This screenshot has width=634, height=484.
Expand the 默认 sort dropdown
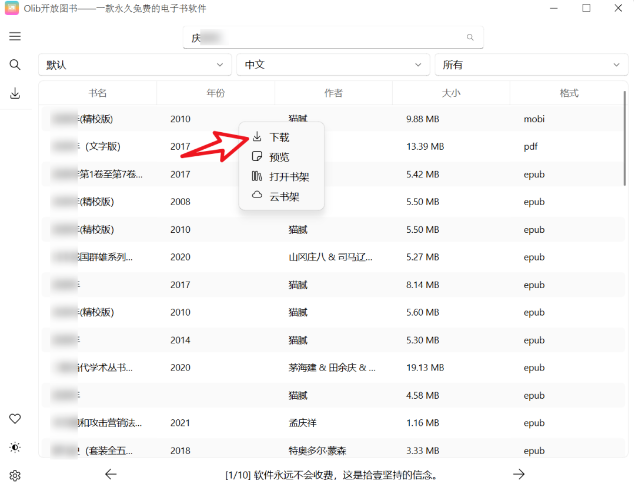point(135,65)
